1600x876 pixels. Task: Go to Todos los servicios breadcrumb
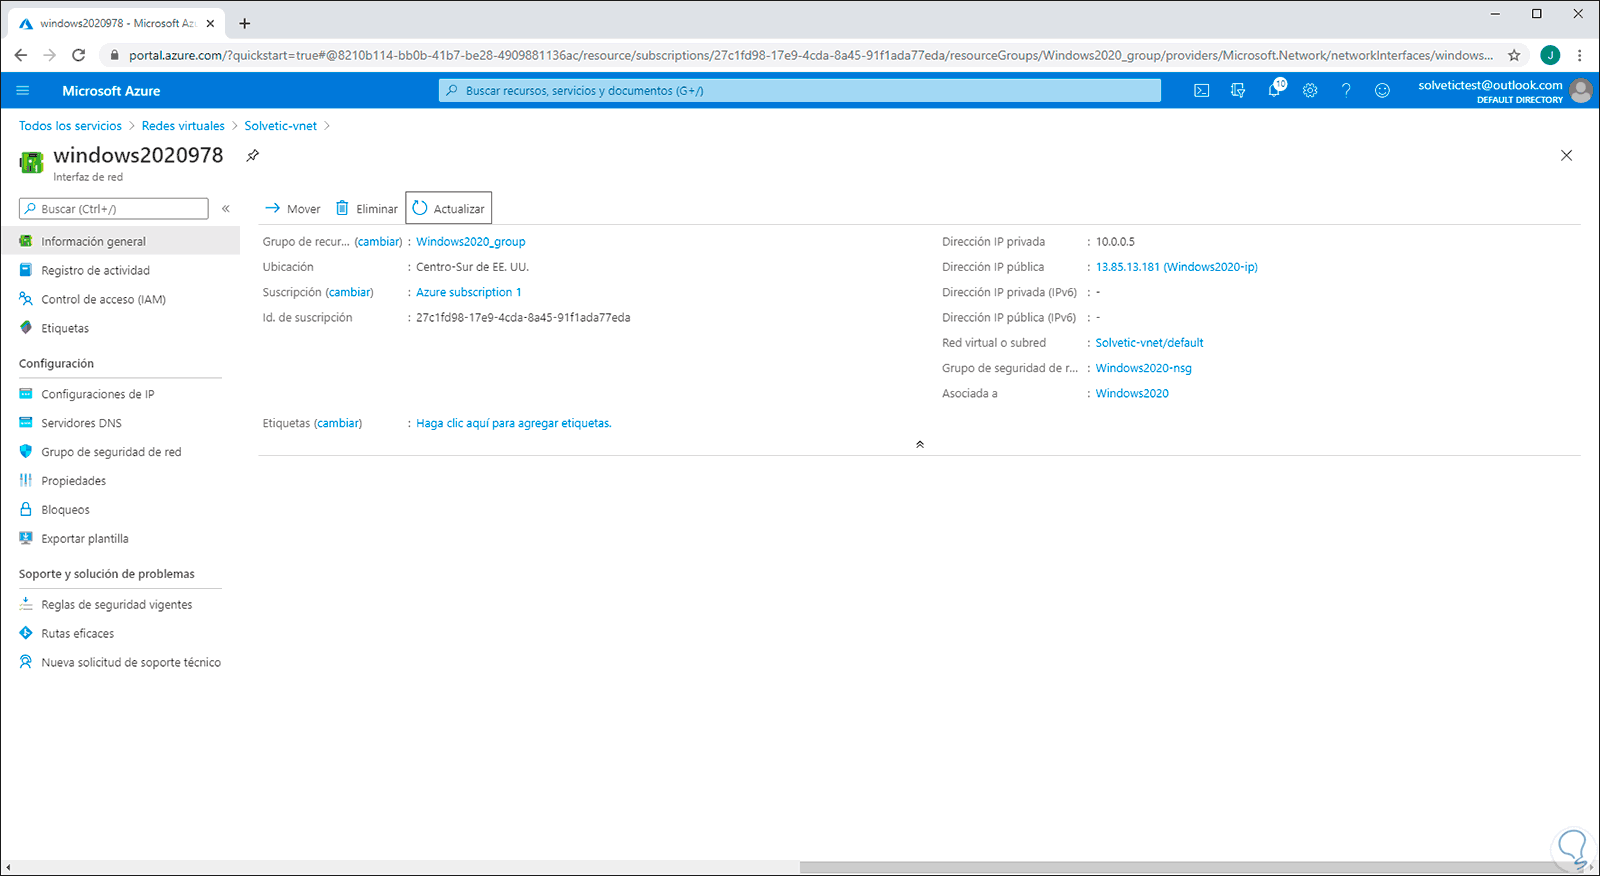[x=70, y=126]
